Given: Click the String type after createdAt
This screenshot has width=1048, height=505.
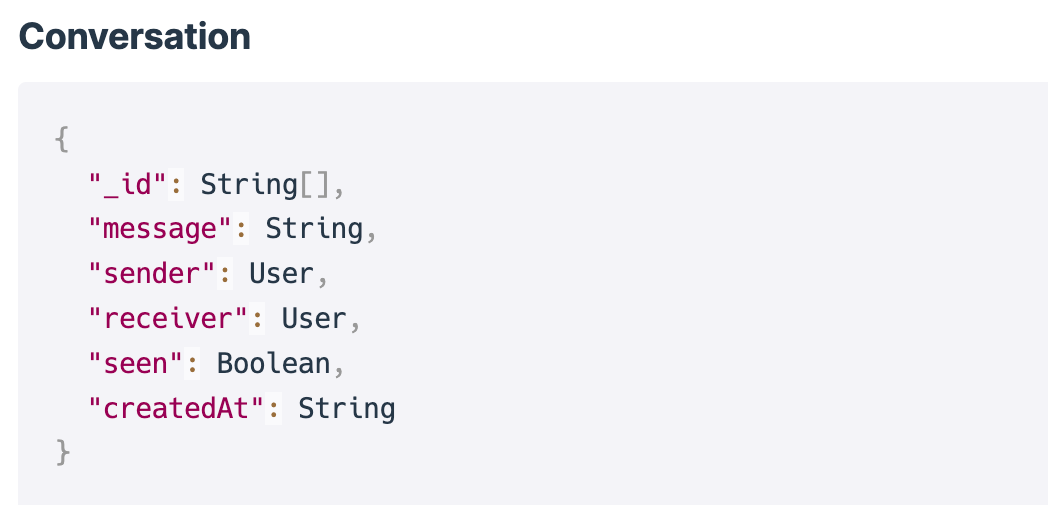Looking at the screenshot, I should pyautogui.click(x=346, y=409).
